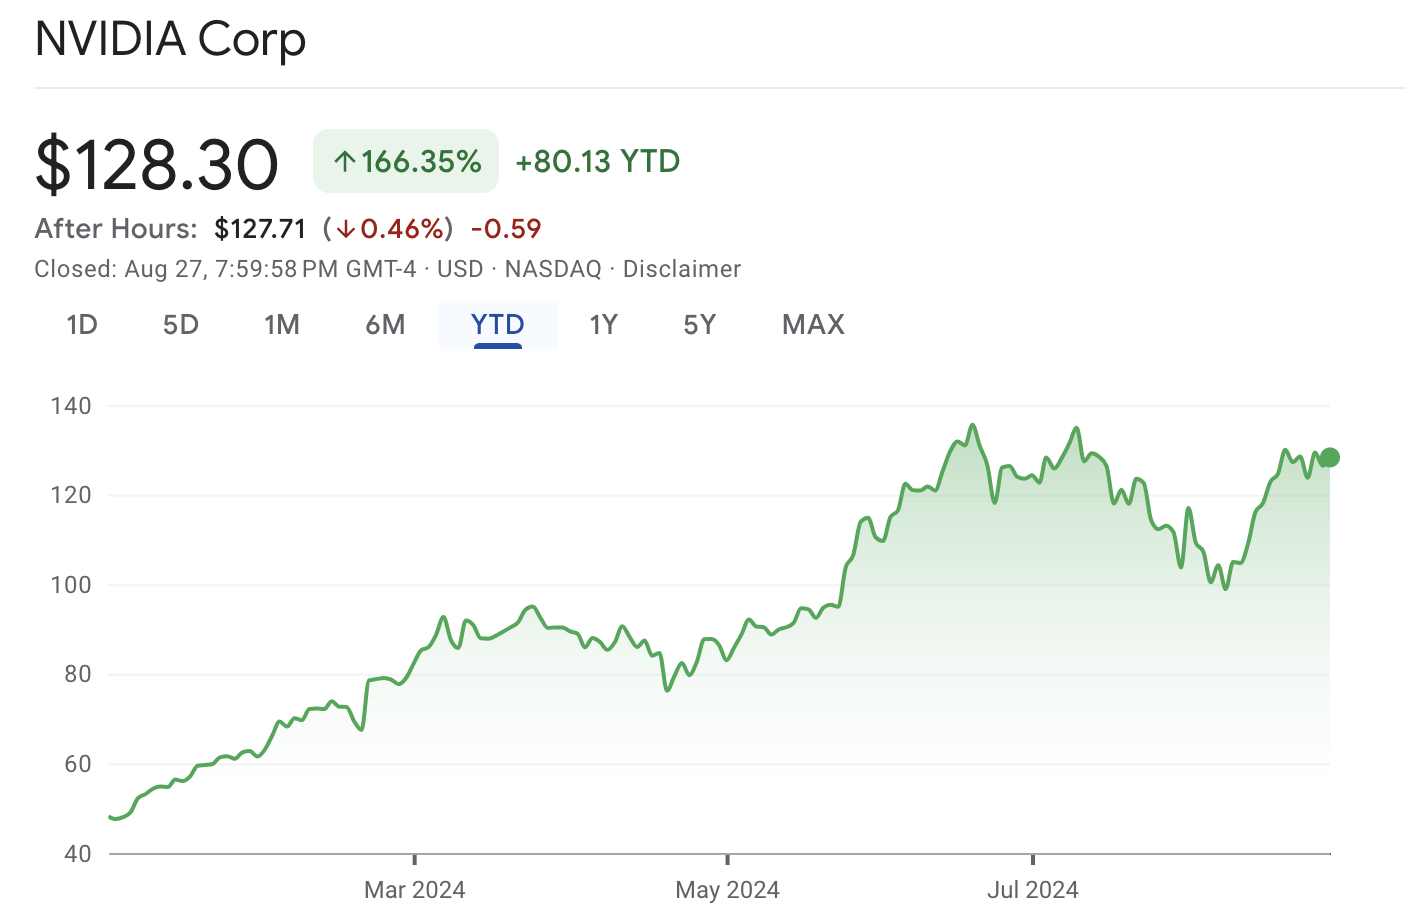The image size is (1406, 924).
Task: Open the 6M time range
Action: tap(385, 325)
